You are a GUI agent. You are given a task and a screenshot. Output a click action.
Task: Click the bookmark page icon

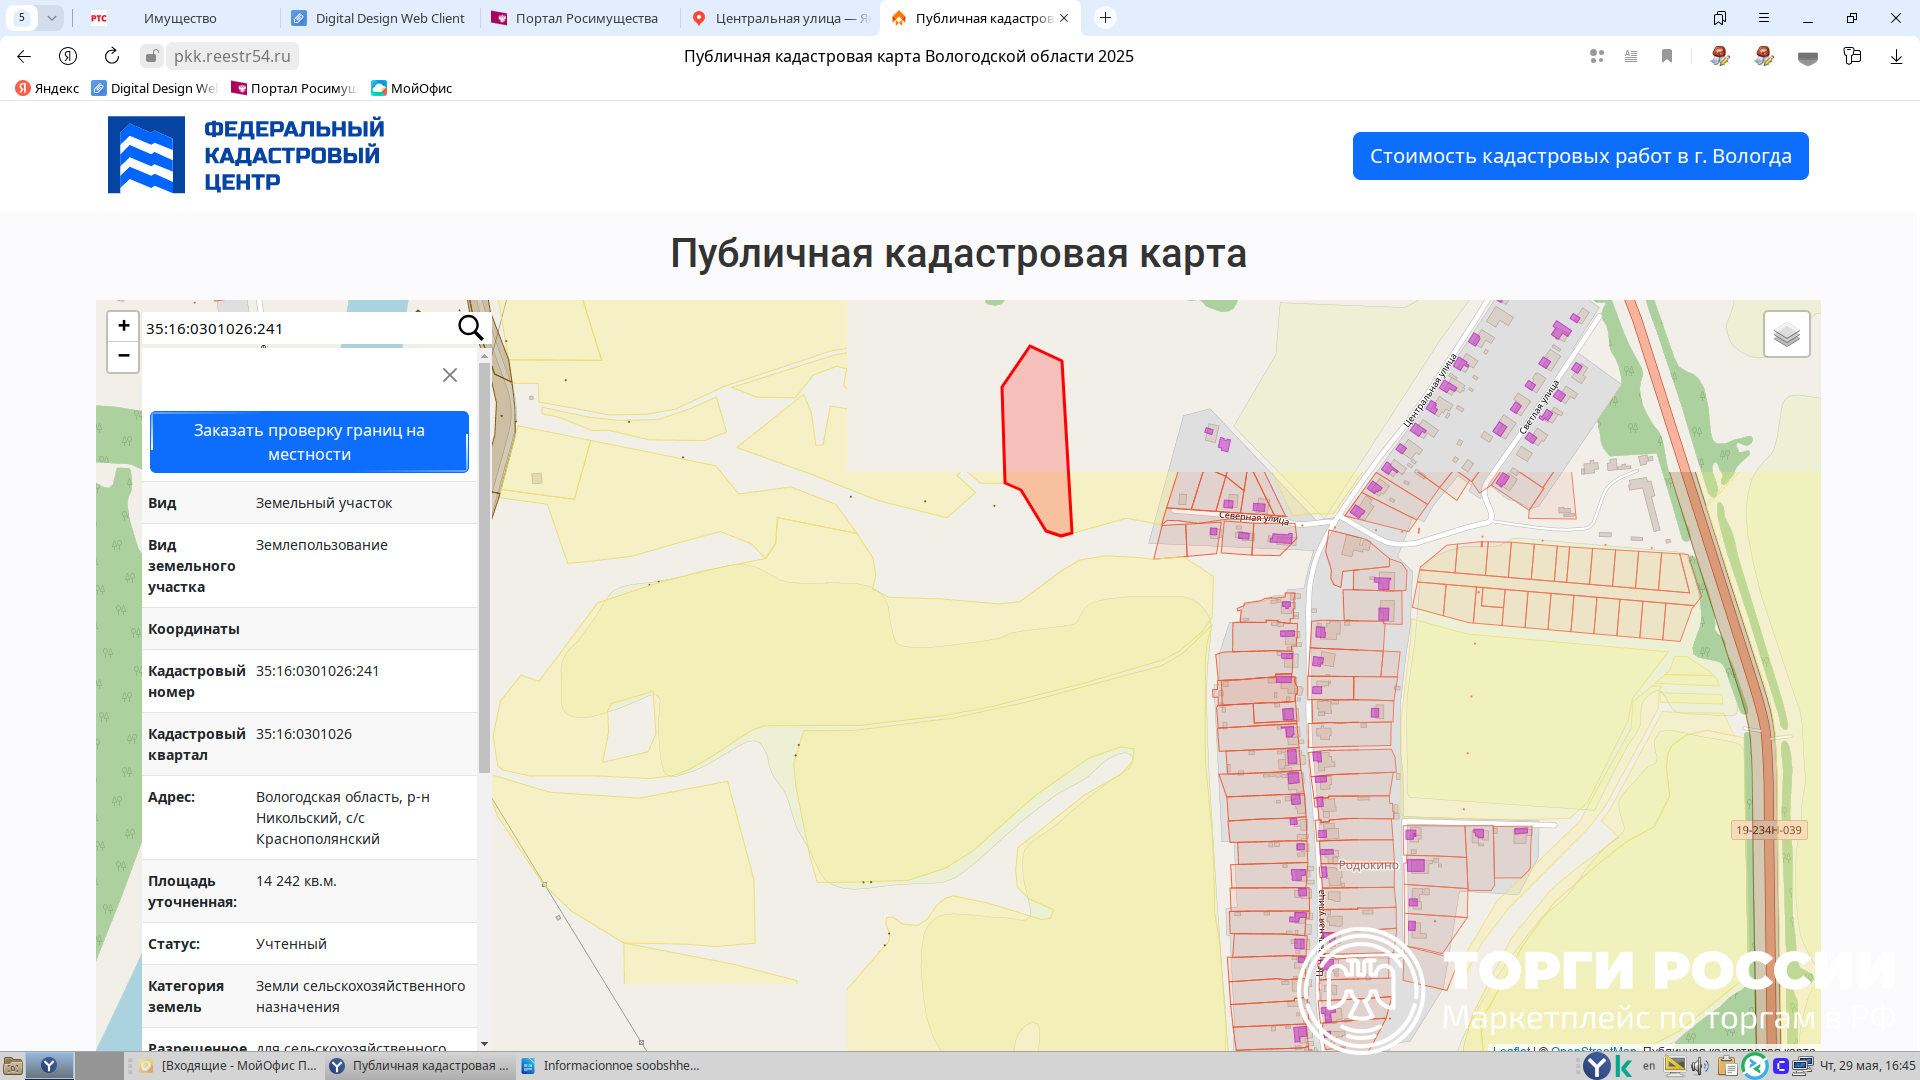click(1667, 56)
